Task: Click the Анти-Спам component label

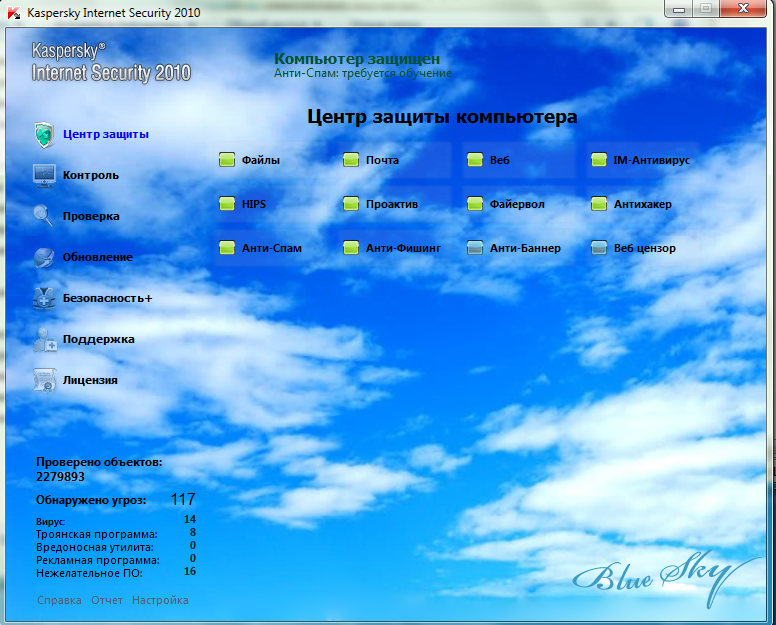Action: pos(272,248)
